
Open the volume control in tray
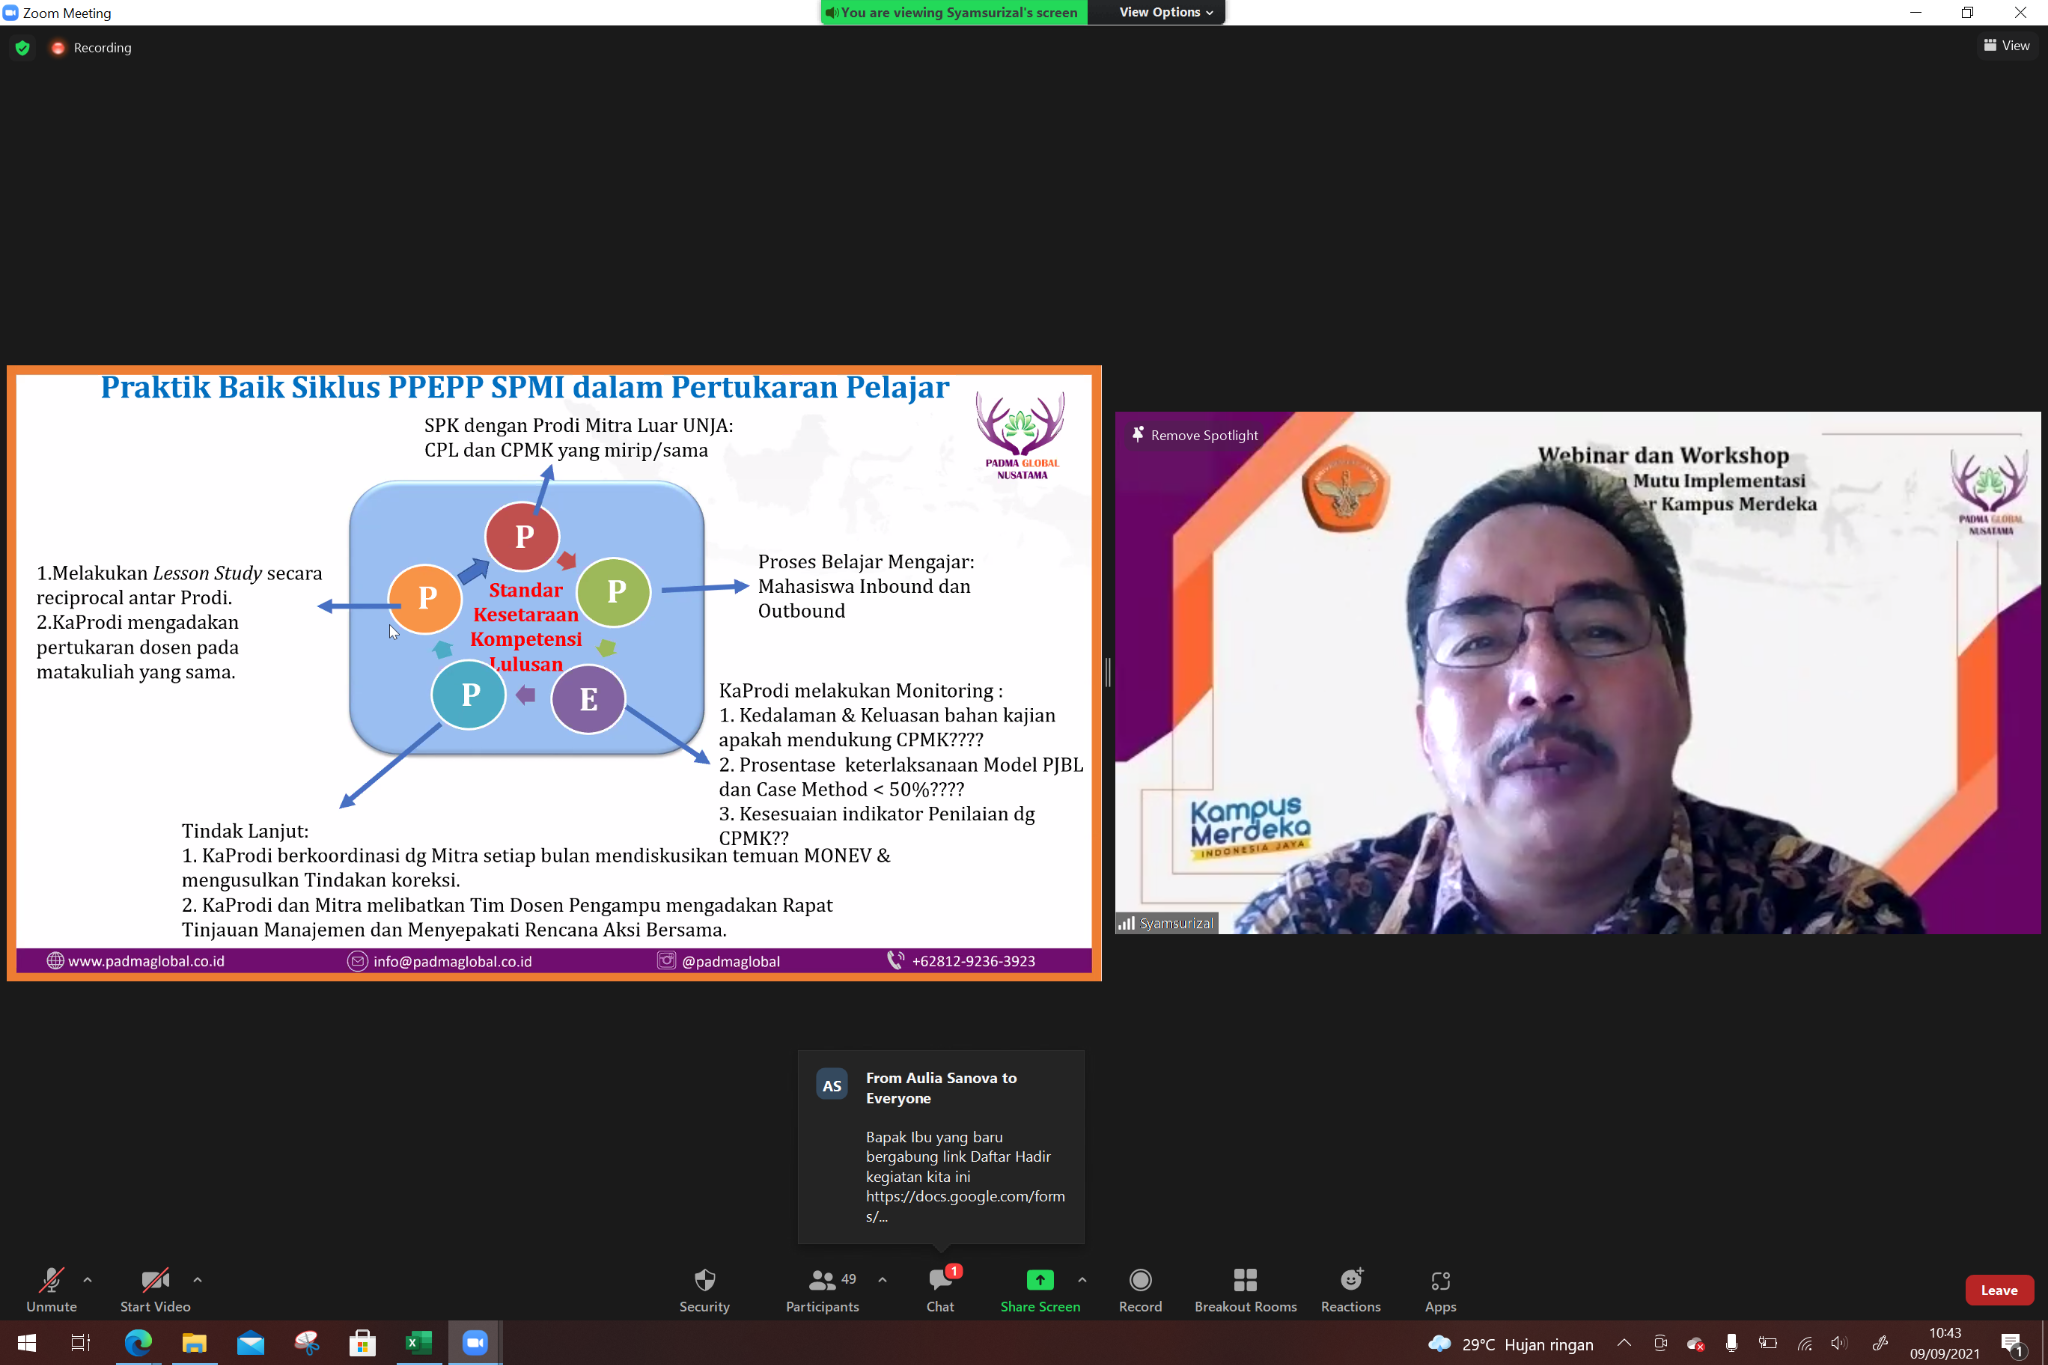pyautogui.click(x=1839, y=1343)
